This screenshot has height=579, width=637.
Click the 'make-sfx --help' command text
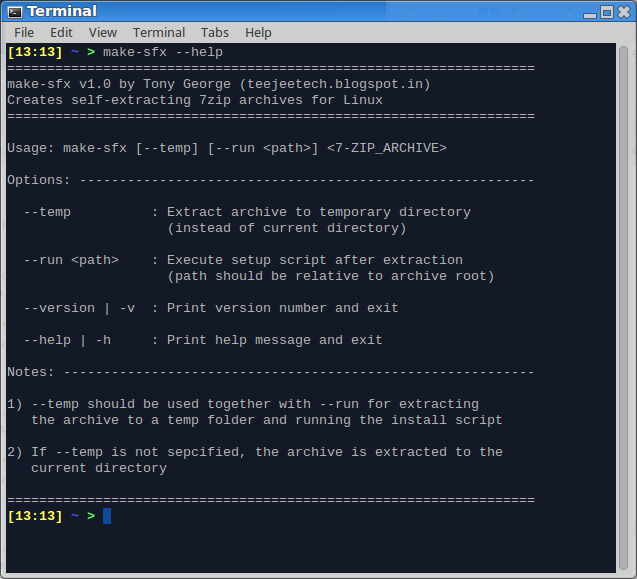pos(163,52)
